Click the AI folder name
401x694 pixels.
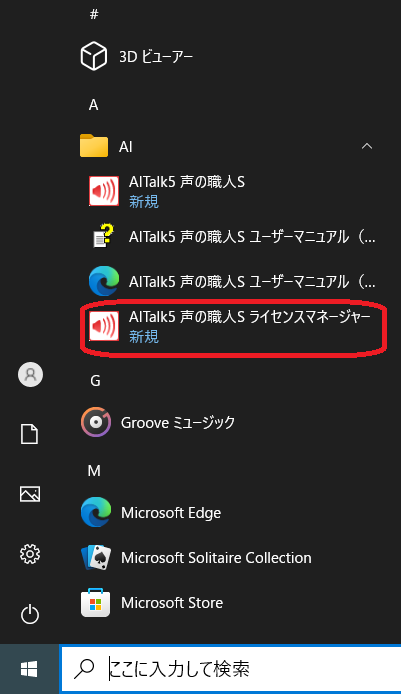tap(126, 147)
